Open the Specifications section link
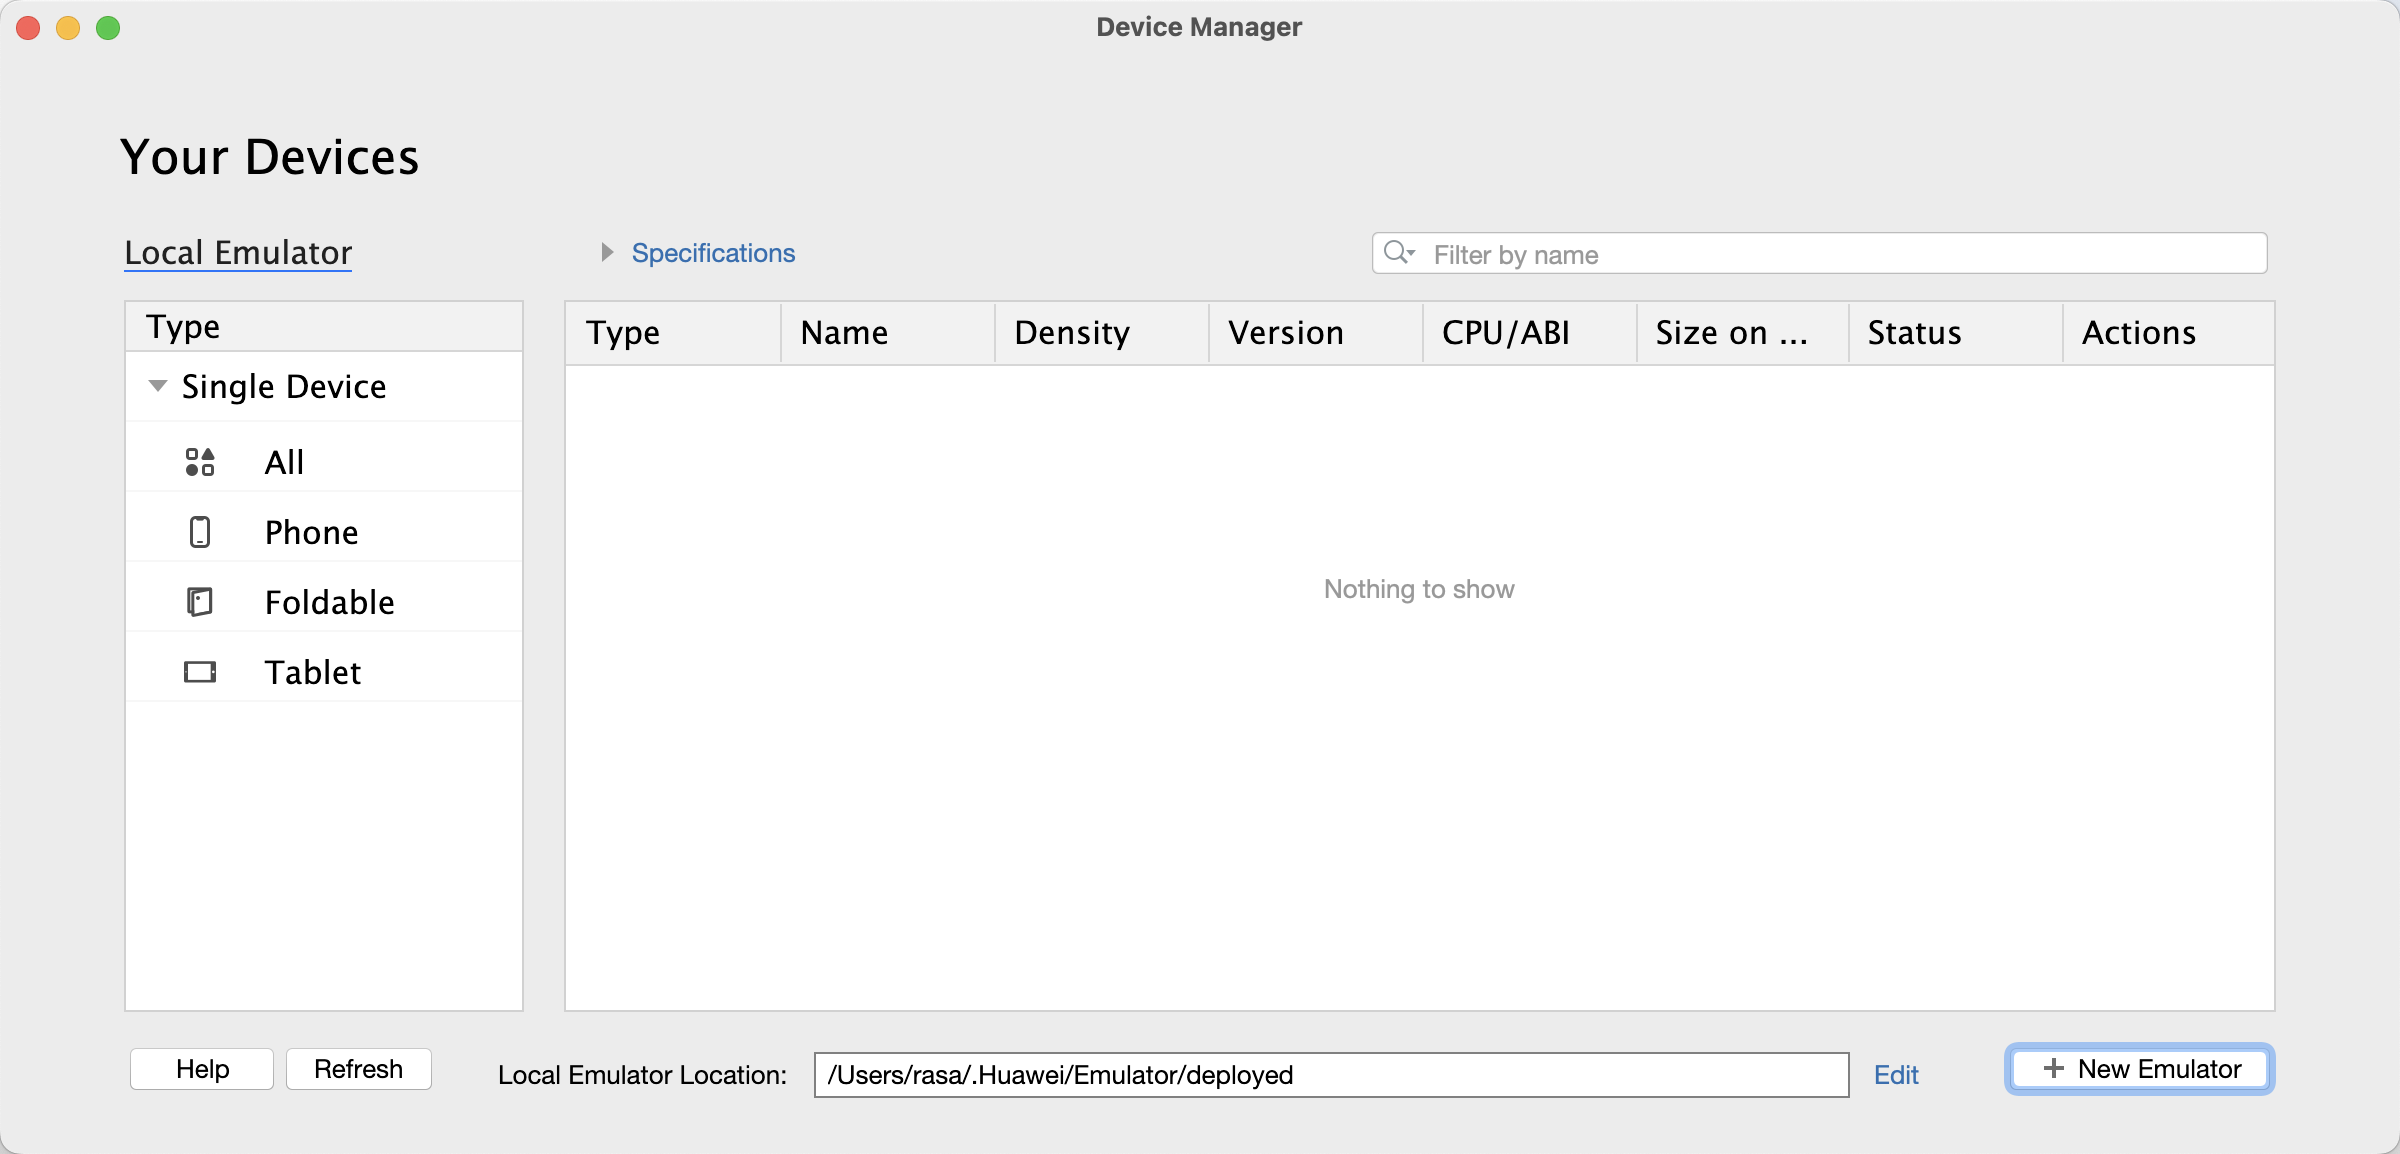The height and width of the screenshot is (1154, 2400). pyautogui.click(x=713, y=253)
